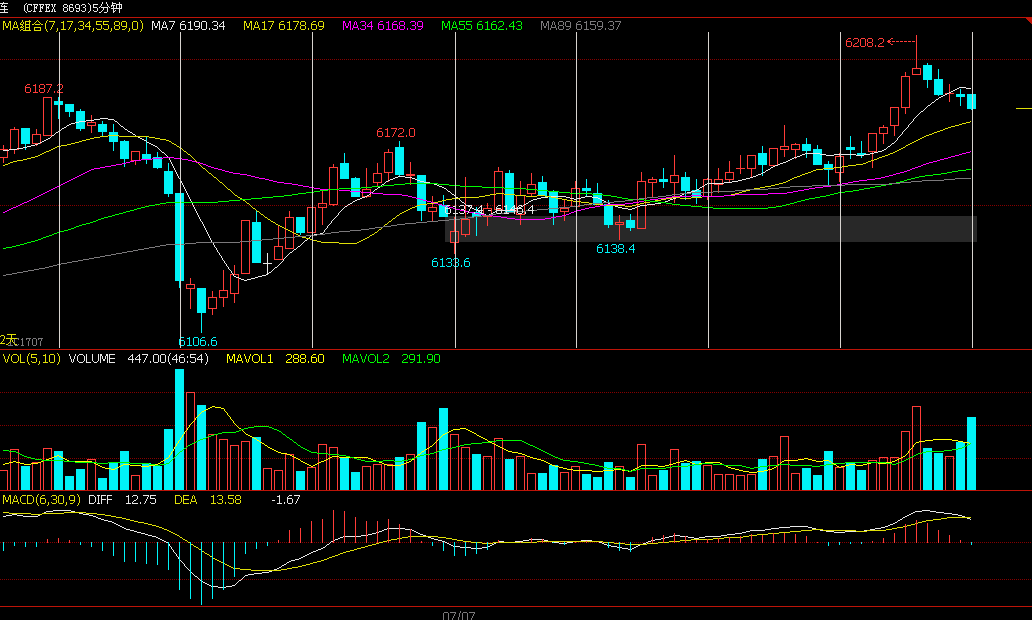
Task: Select the gray MA89 6159.37 legend
Action: click(580, 25)
